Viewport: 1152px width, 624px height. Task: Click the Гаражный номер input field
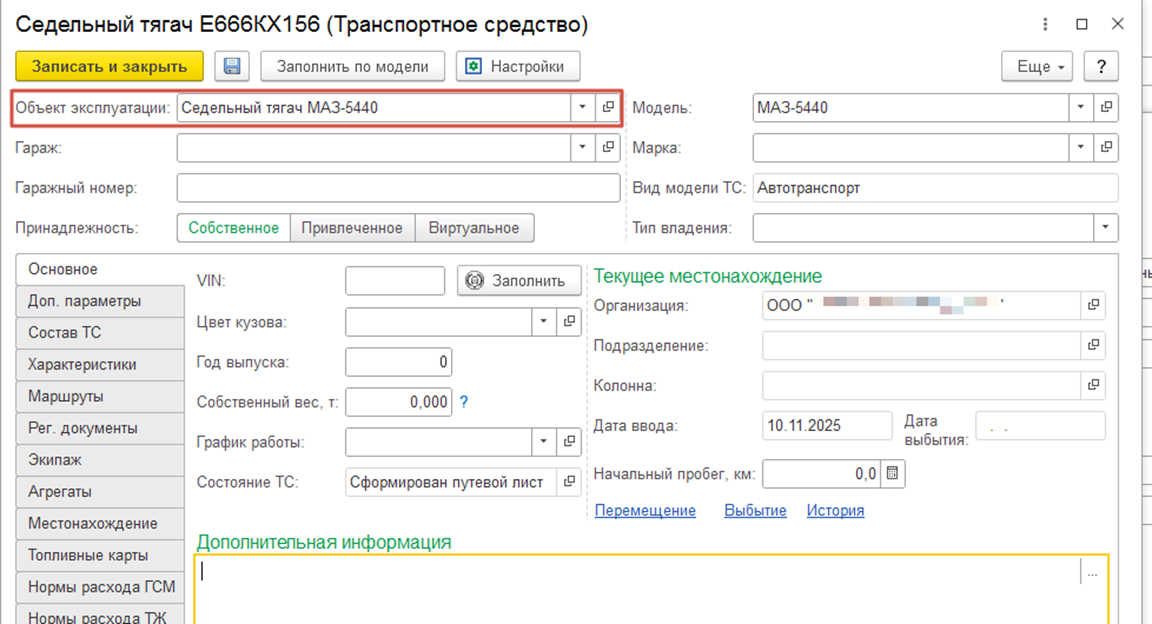[x=398, y=187]
